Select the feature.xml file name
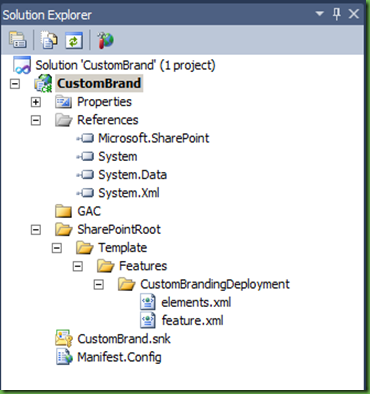Image resolution: width=370 pixels, height=394 pixels. 192,321
